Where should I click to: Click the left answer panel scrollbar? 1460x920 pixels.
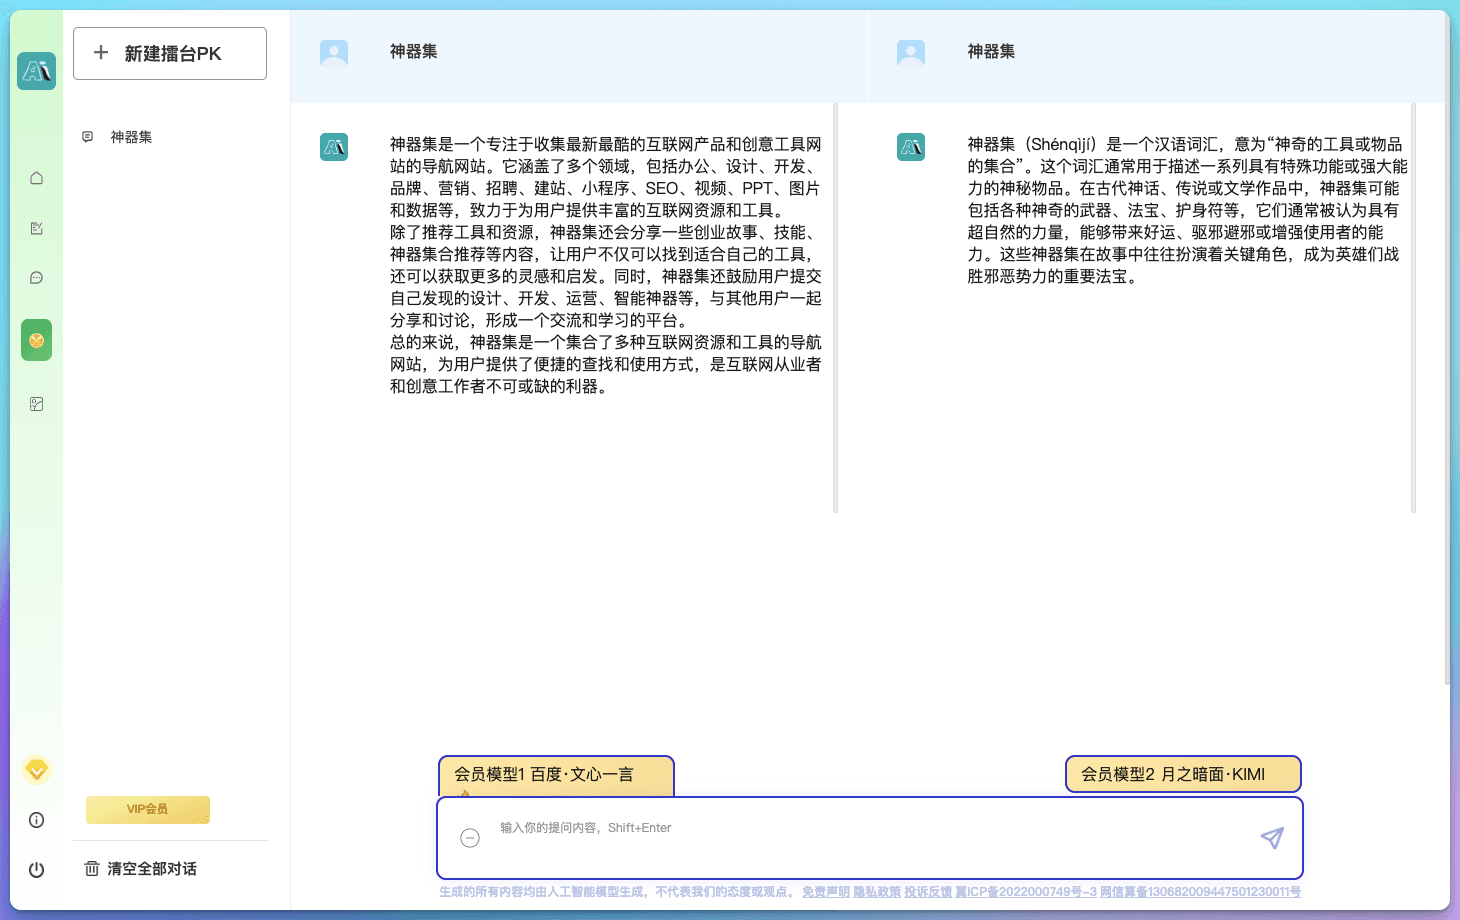coord(835,308)
